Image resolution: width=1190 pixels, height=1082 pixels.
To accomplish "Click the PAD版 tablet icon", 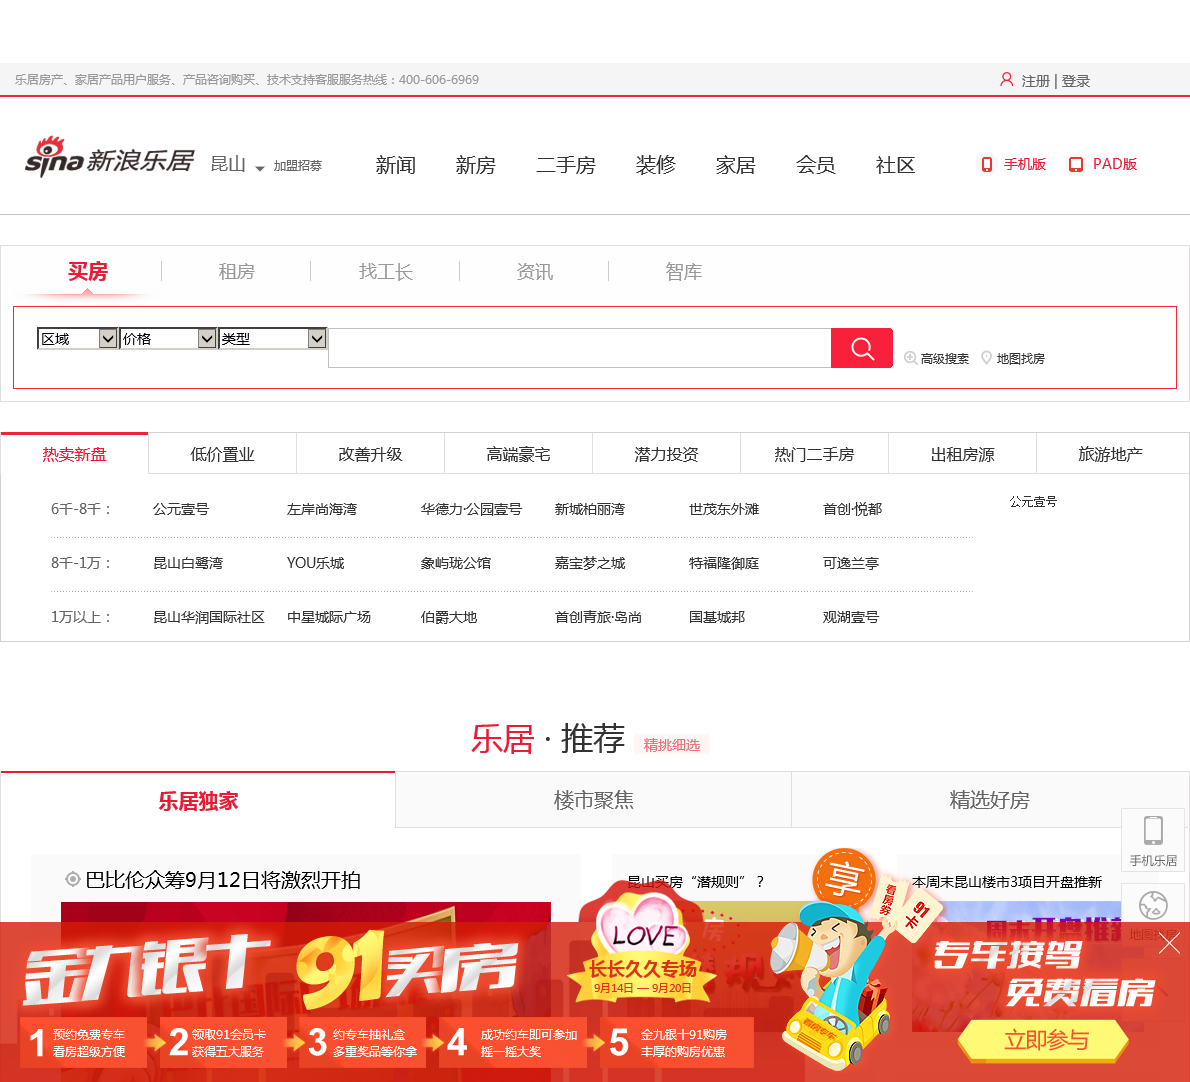I will 1075,165.
